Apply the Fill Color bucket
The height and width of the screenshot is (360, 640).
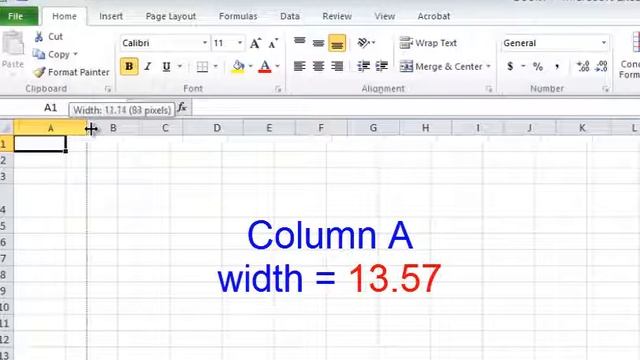click(238, 66)
